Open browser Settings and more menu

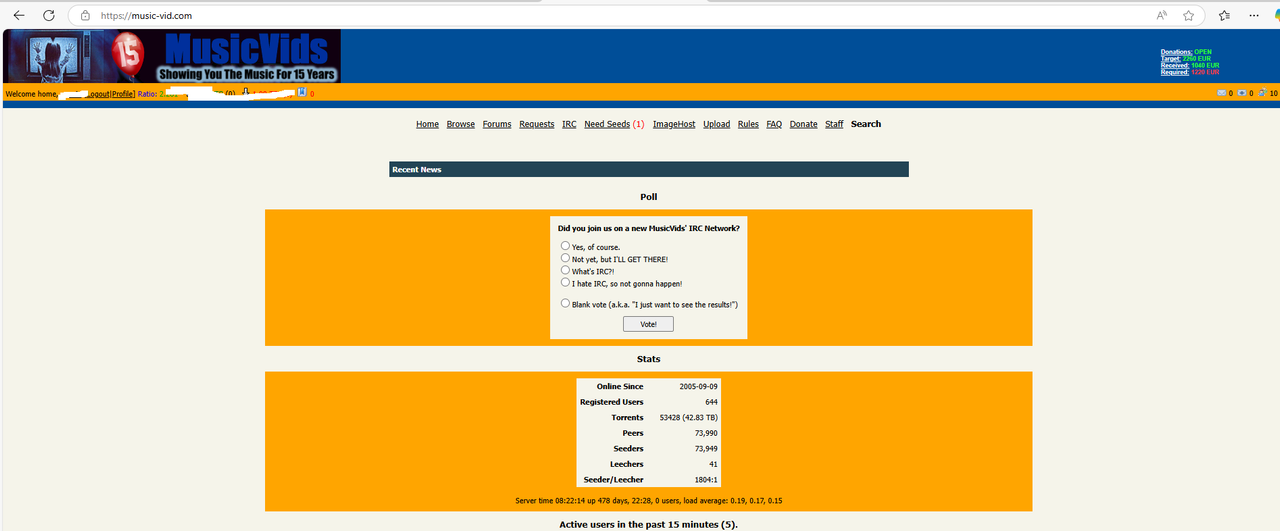pos(1254,15)
